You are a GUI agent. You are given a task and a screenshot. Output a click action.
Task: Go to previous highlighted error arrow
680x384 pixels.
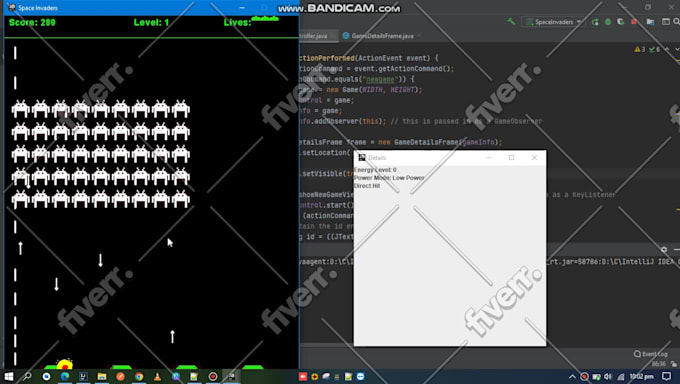[667, 49]
